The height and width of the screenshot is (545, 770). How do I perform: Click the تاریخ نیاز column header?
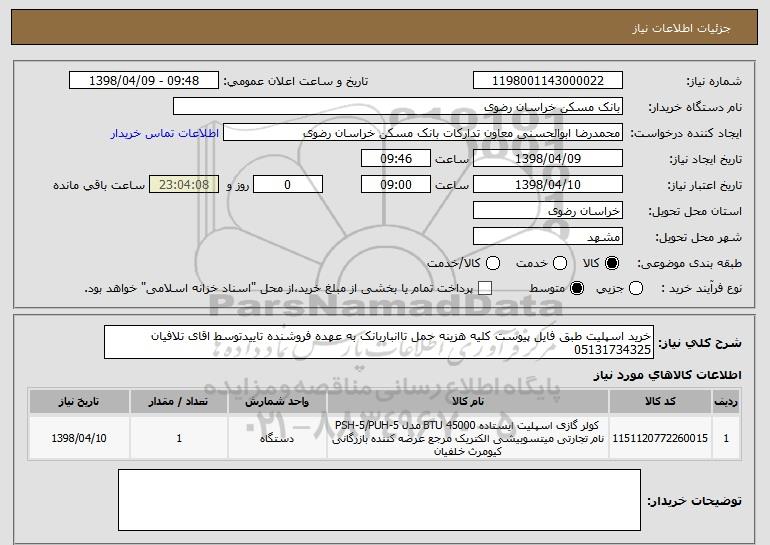click(79, 402)
